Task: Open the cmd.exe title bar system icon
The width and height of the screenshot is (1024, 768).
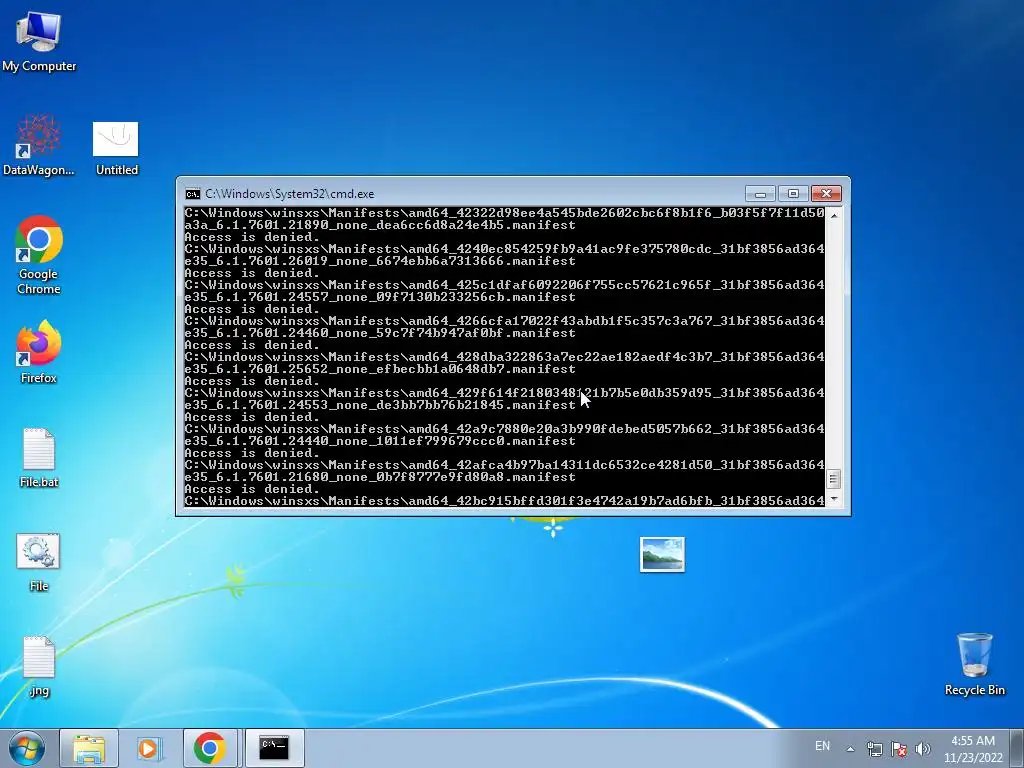Action: click(x=193, y=194)
